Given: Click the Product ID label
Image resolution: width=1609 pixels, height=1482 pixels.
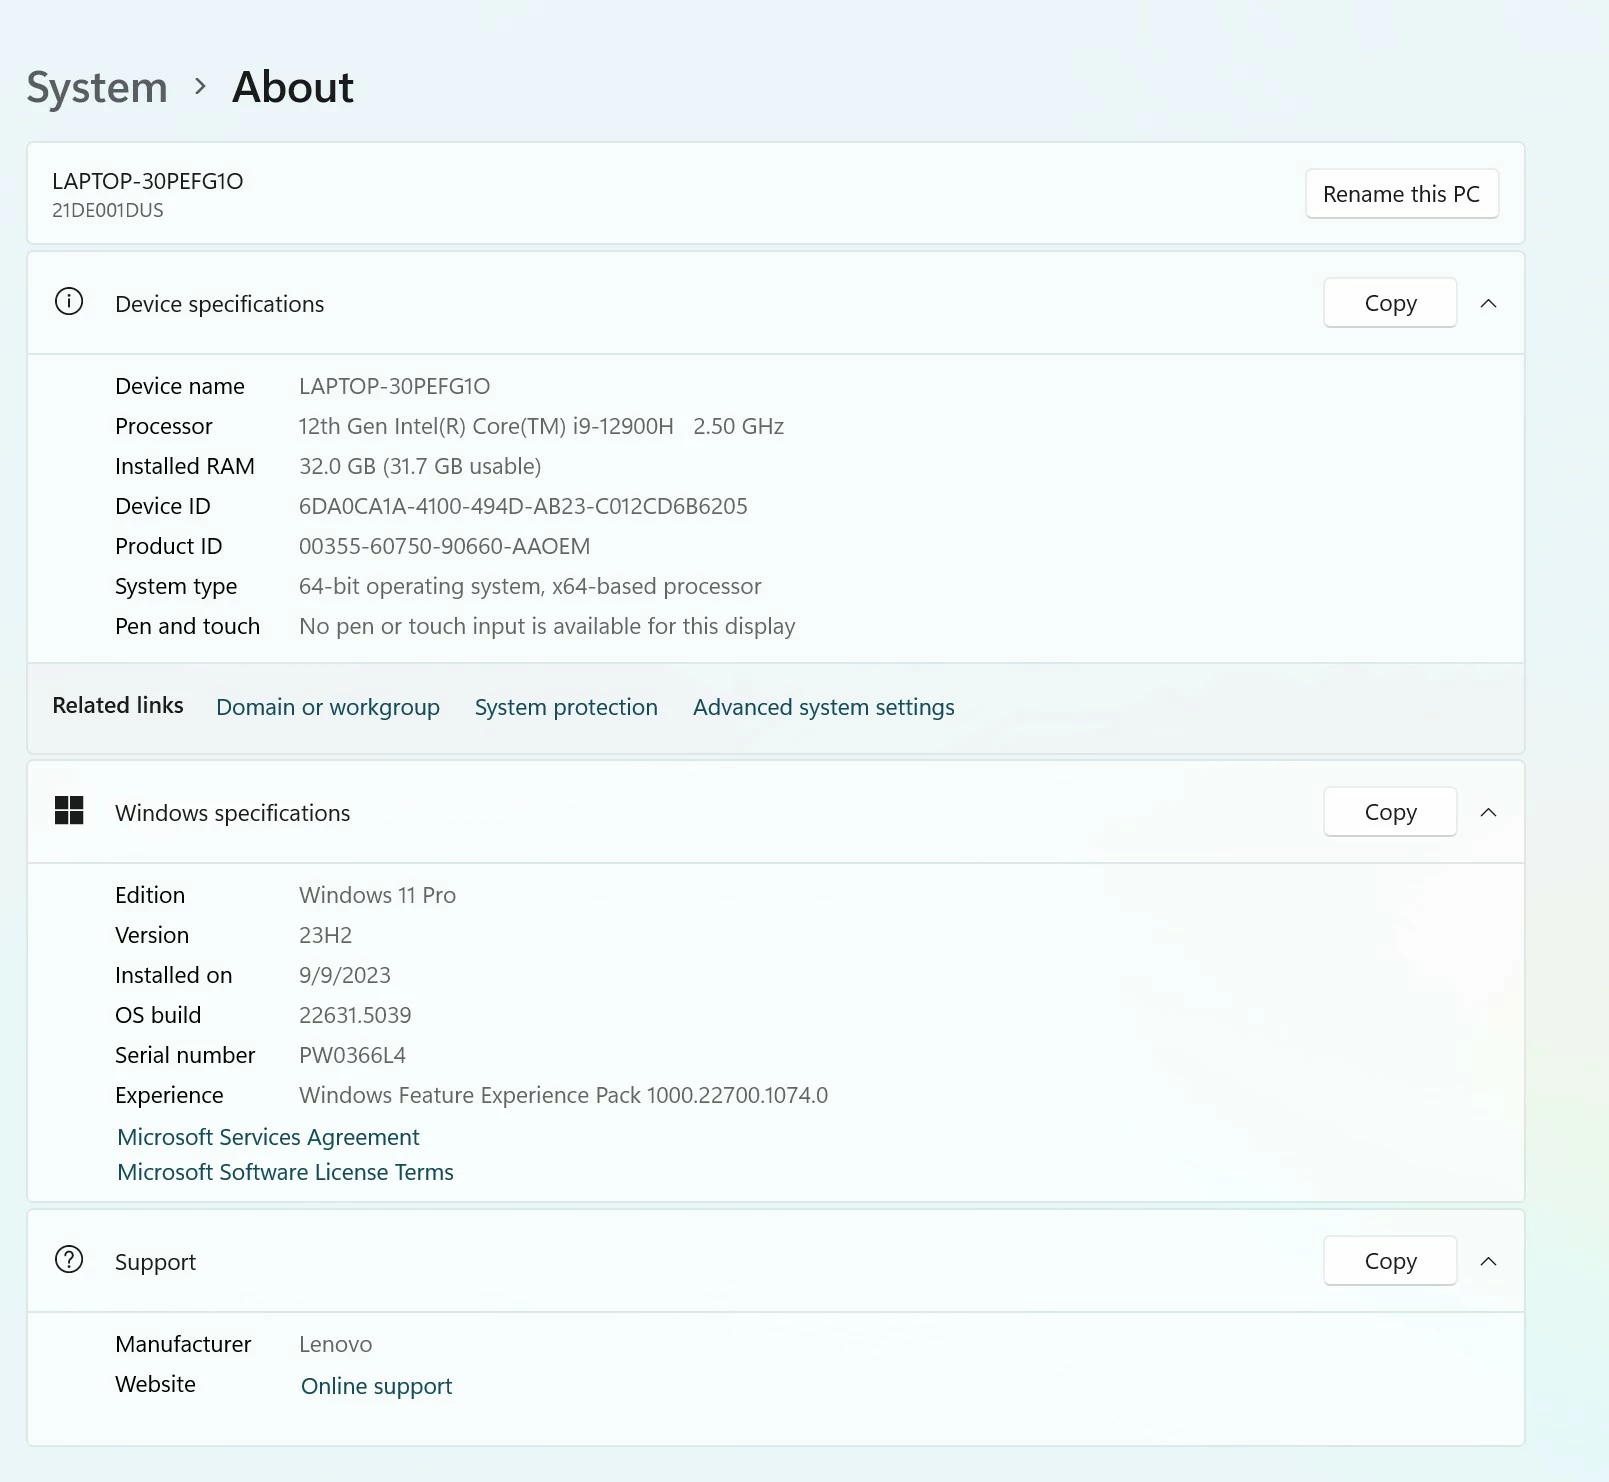Looking at the screenshot, I should pos(169,546).
